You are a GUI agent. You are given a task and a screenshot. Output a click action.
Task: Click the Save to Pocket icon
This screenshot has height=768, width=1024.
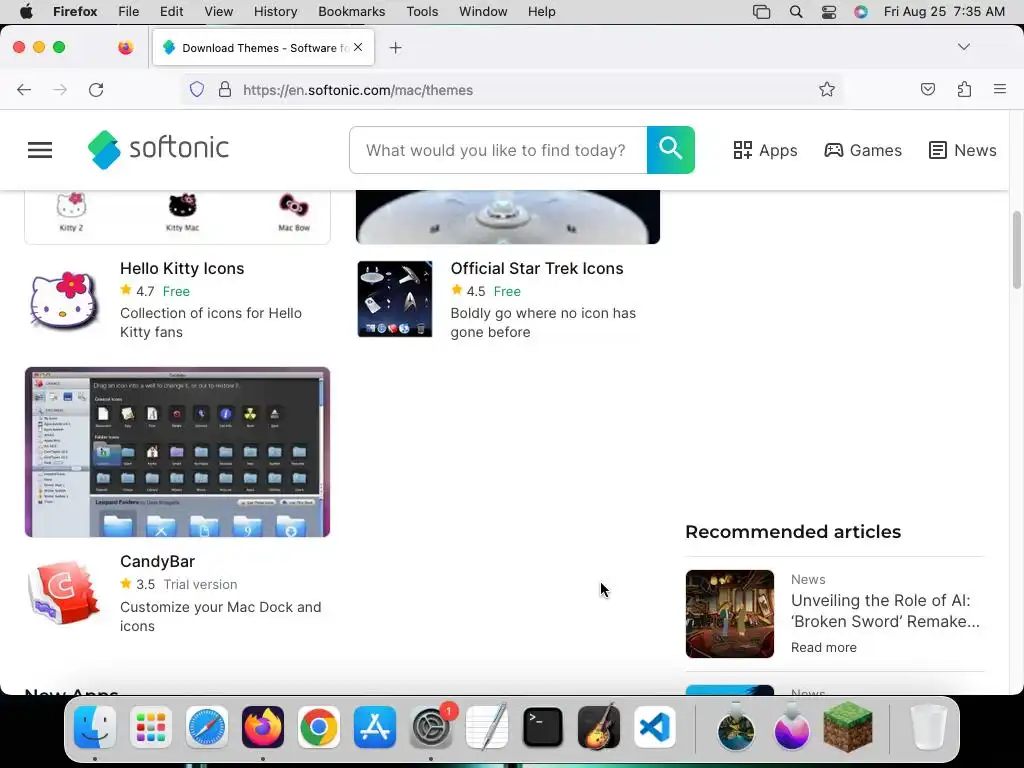tap(928, 89)
